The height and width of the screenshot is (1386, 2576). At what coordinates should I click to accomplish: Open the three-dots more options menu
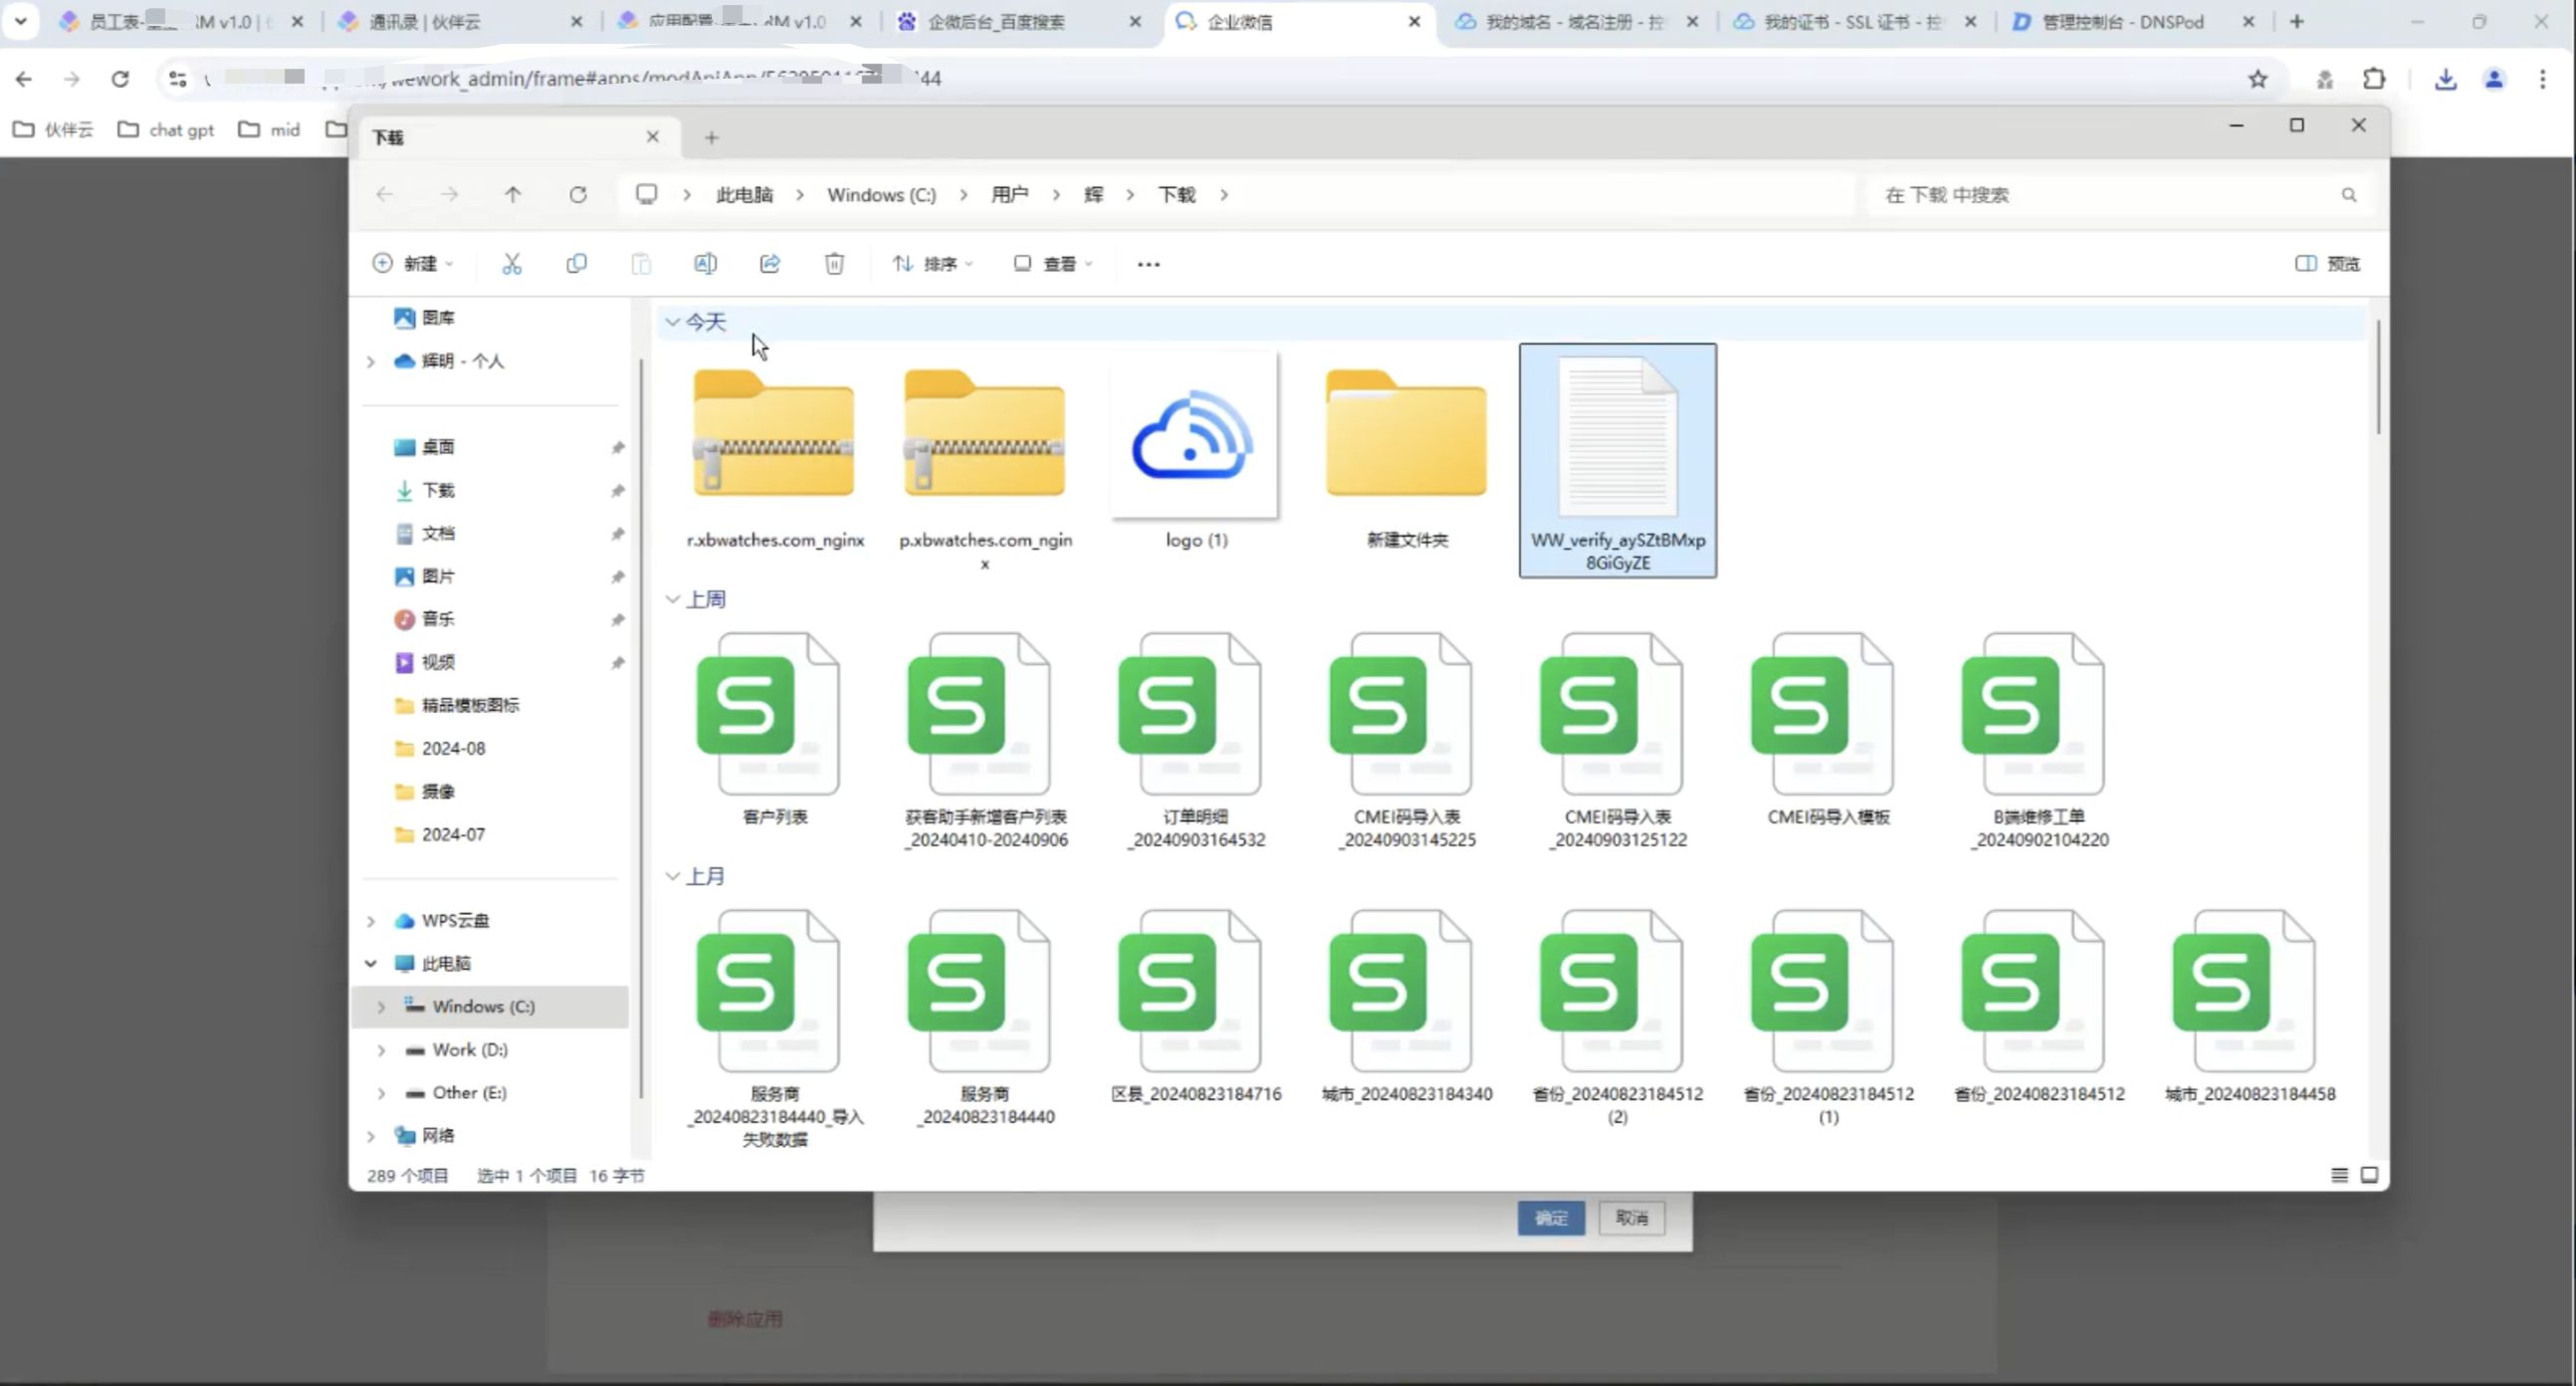click(x=1148, y=264)
